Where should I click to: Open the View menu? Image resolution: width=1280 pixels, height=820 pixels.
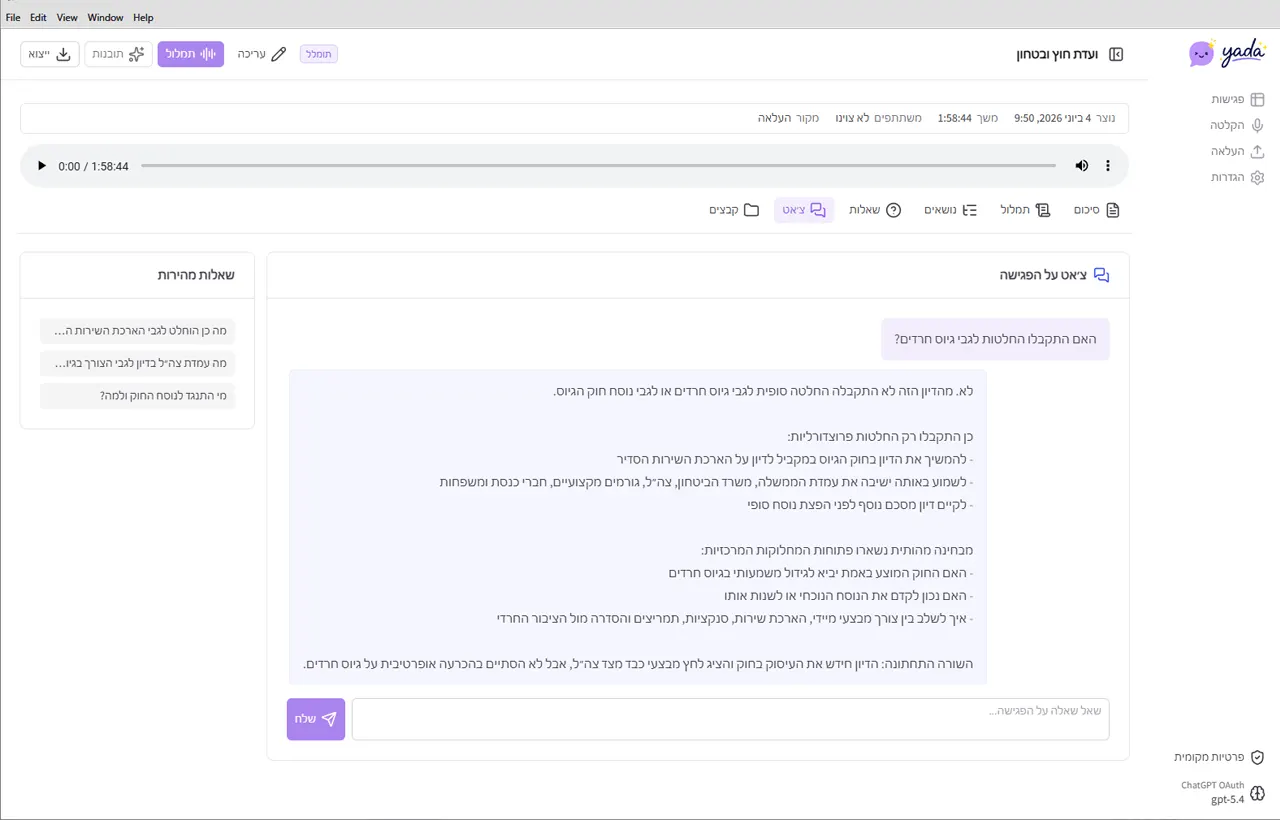pyautogui.click(x=67, y=17)
